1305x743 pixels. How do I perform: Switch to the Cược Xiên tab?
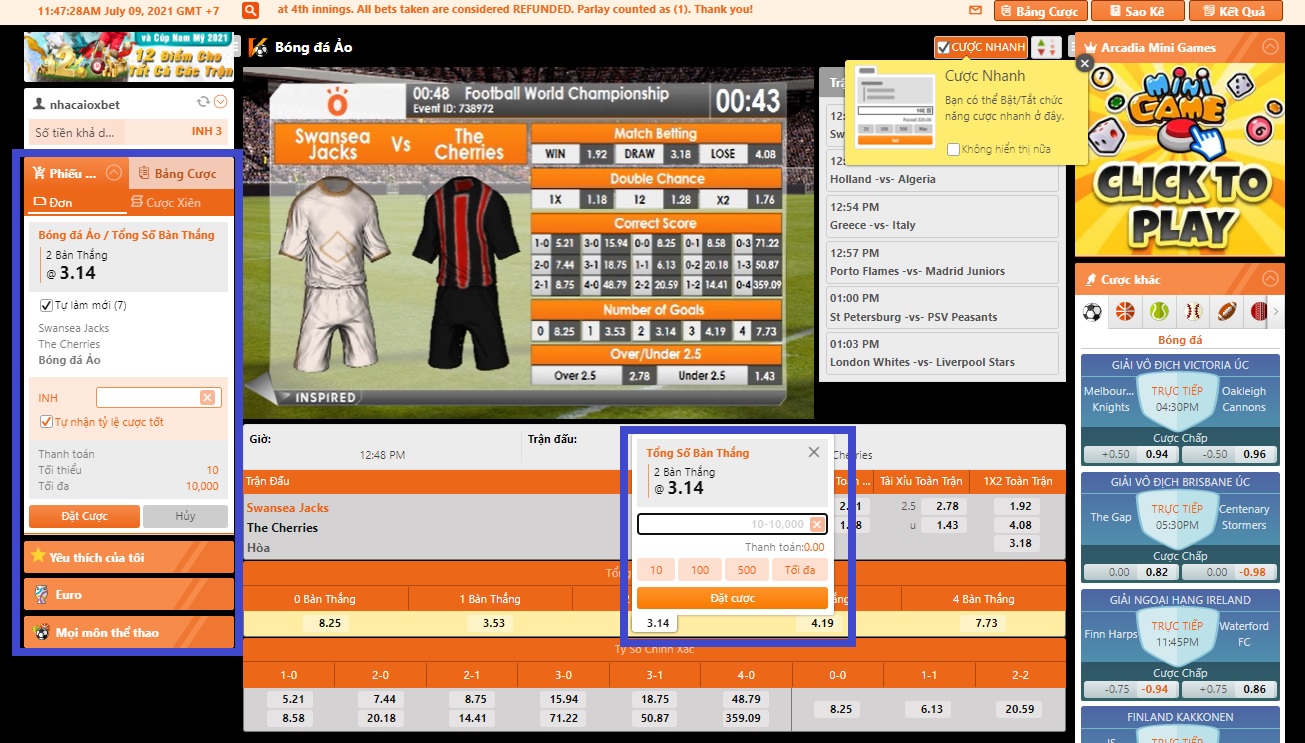point(165,202)
